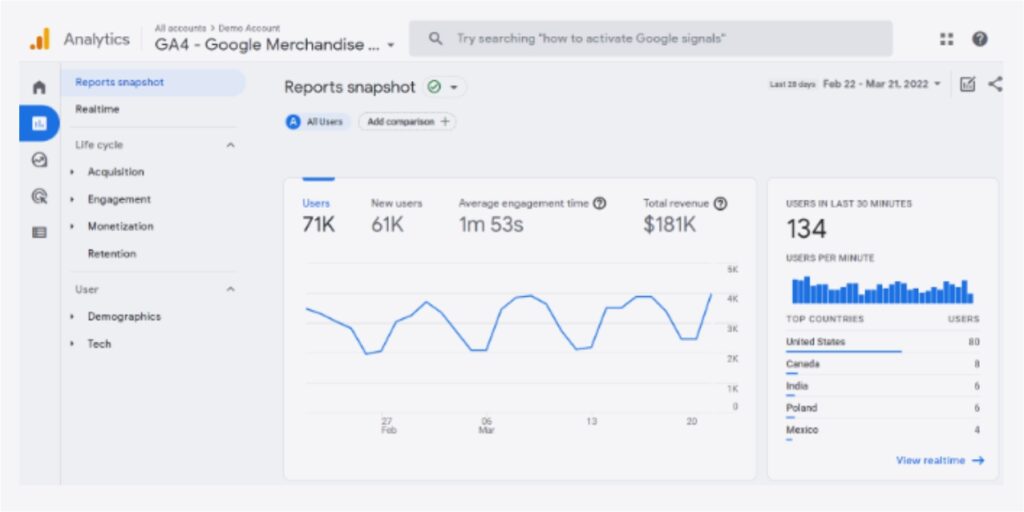1024x512 pixels.
Task: Open the Explore icon in left rail
Action: pyautogui.click(x=39, y=159)
